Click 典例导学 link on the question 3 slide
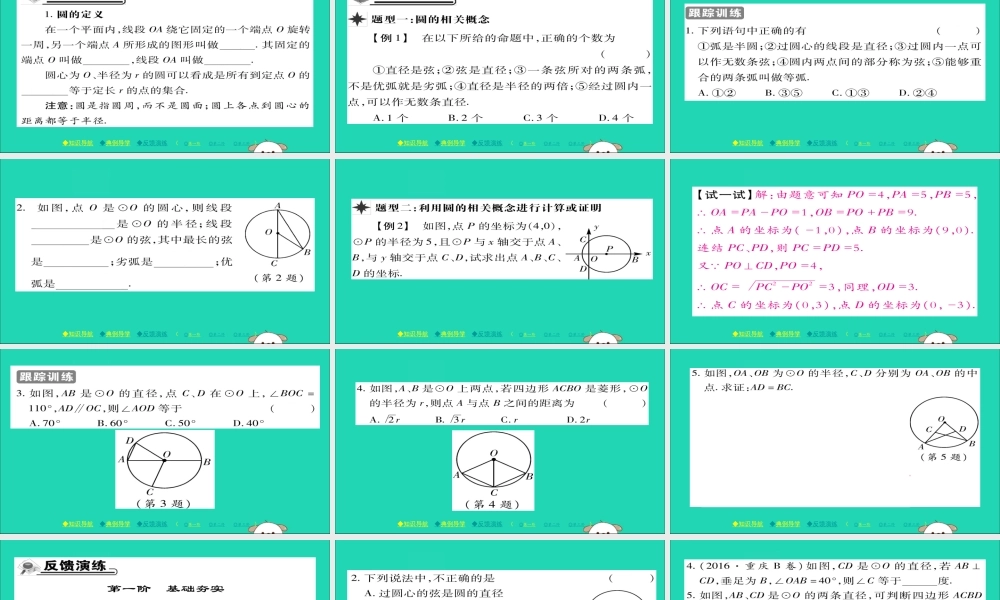1000x600 pixels. click(x=115, y=523)
